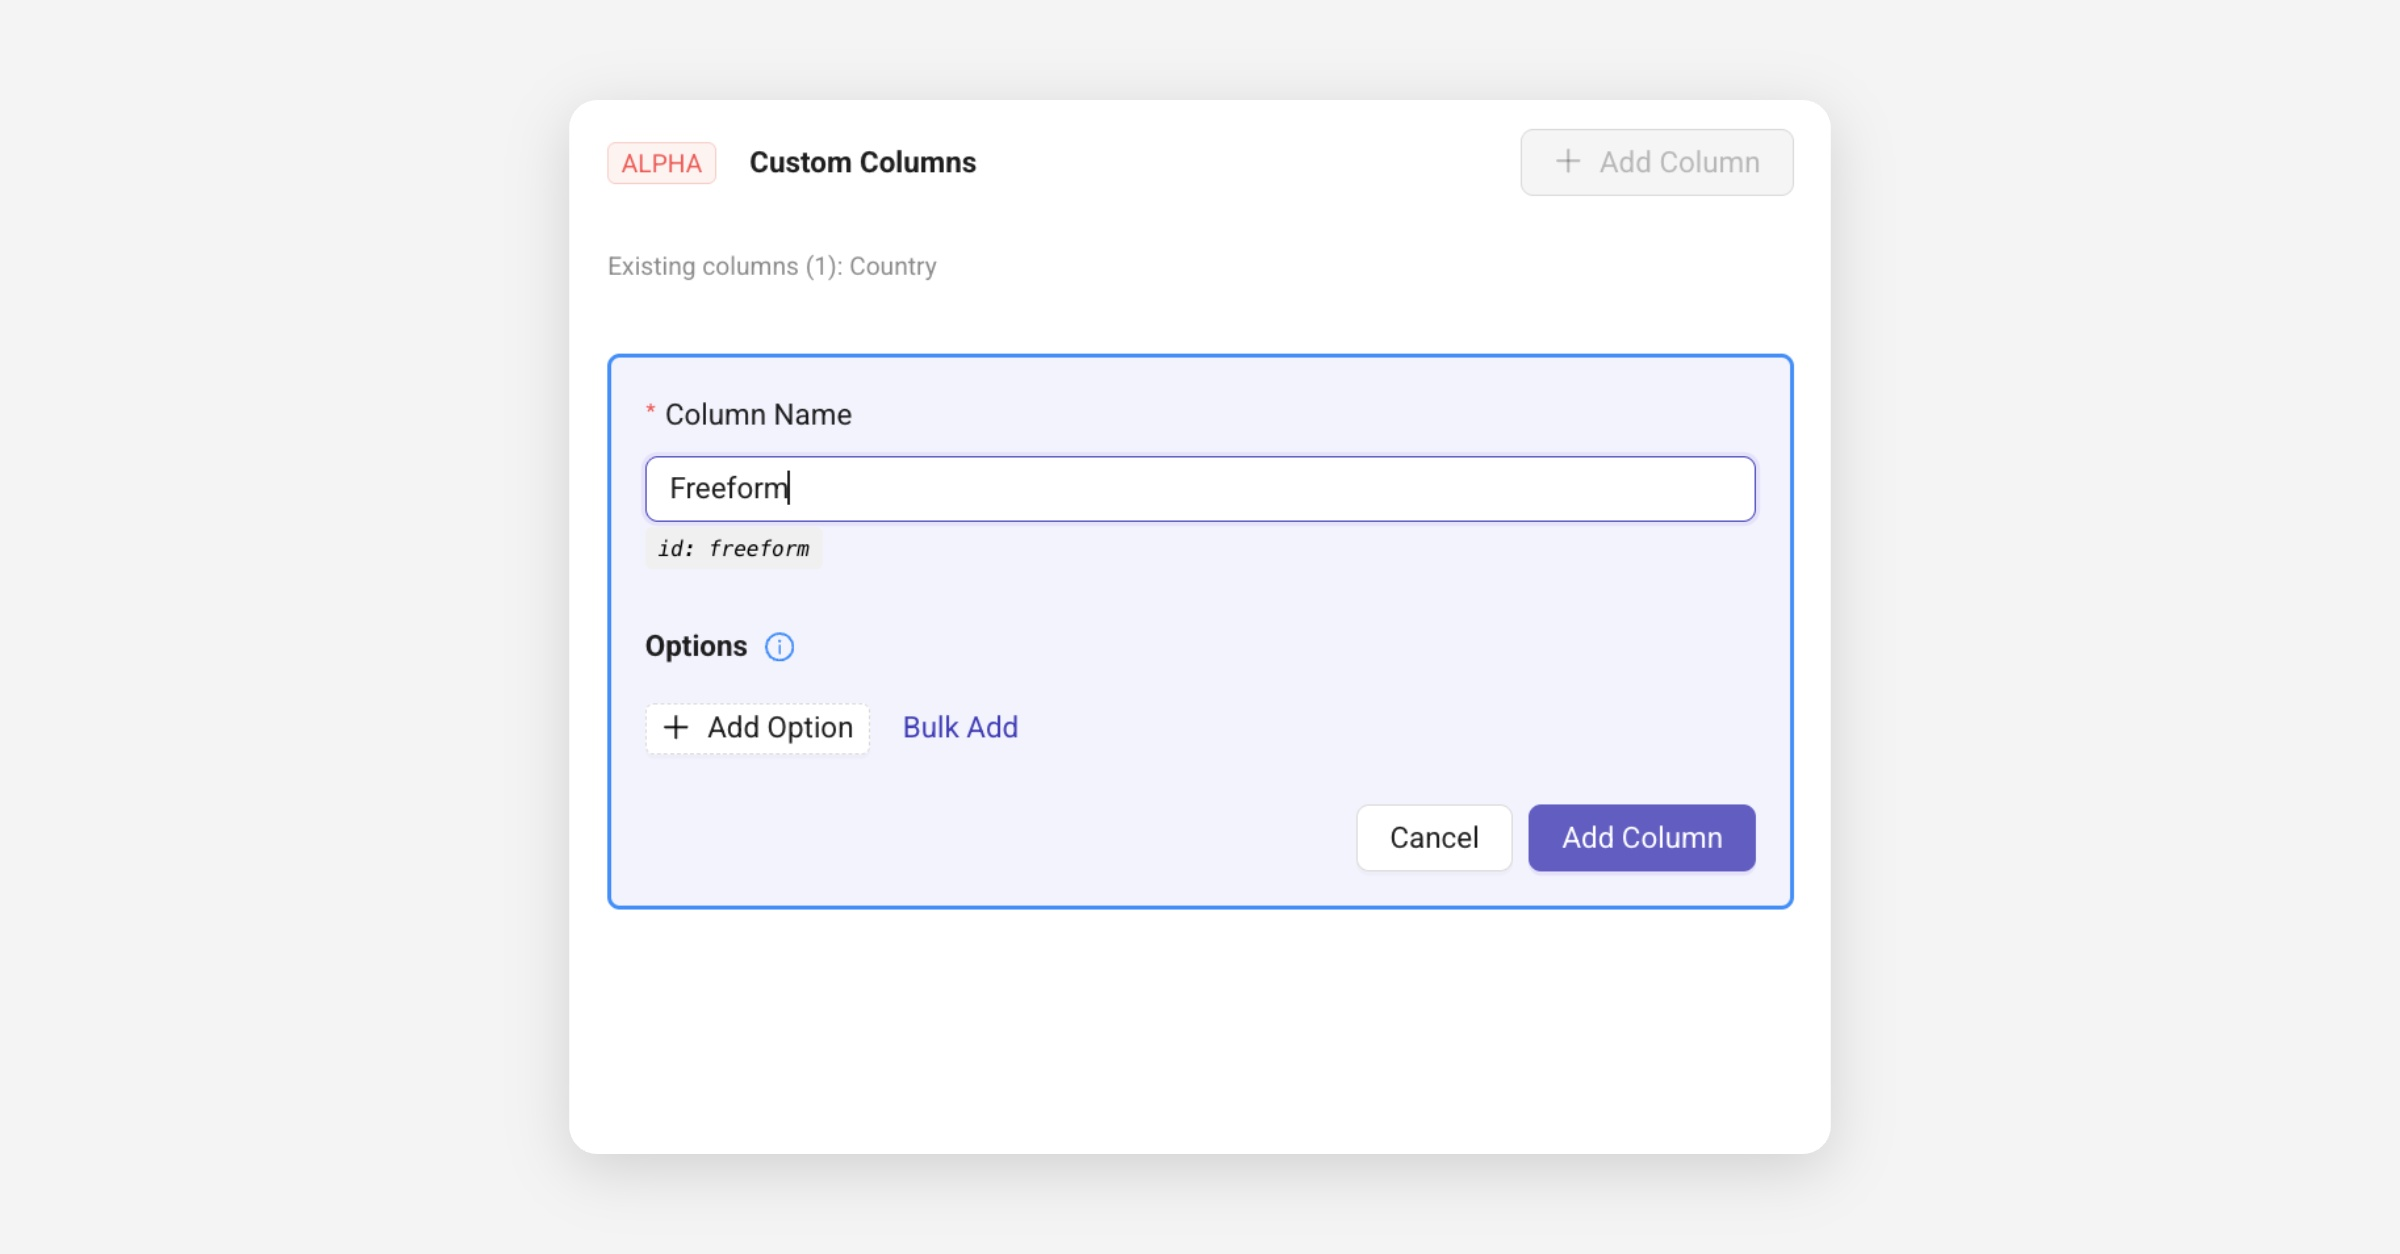This screenshot has height=1254, width=2400.
Task: Click empty white area below the form
Action: (1200, 1030)
